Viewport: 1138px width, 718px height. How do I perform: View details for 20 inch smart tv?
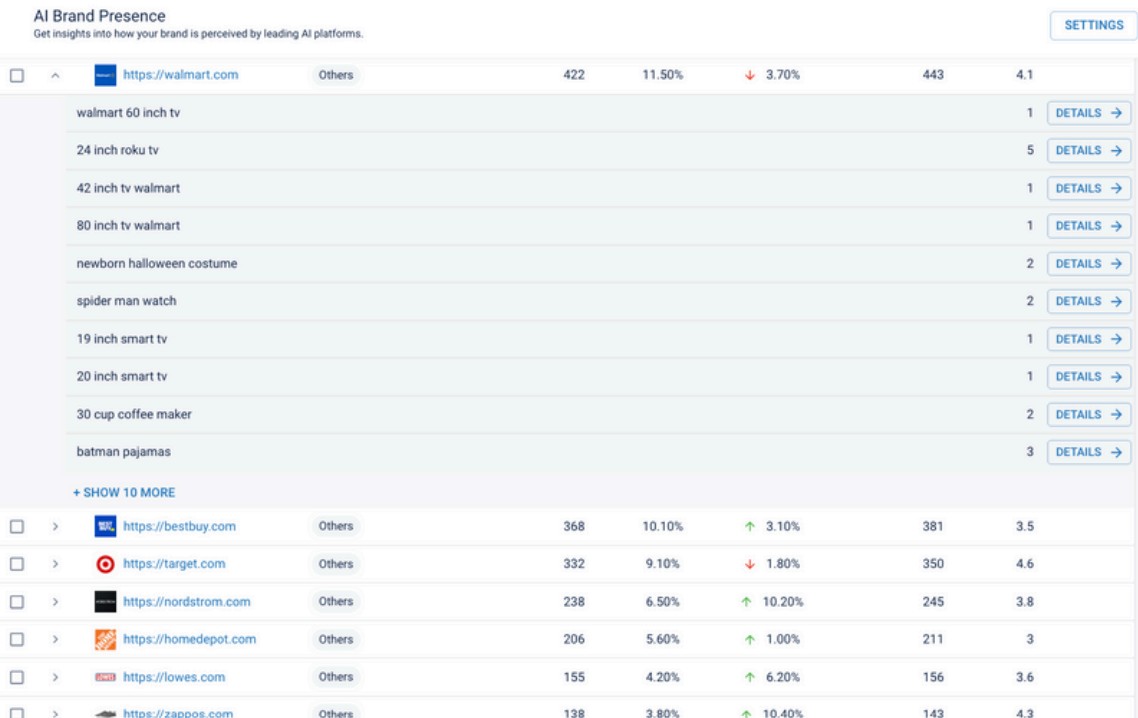coord(1089,378)
